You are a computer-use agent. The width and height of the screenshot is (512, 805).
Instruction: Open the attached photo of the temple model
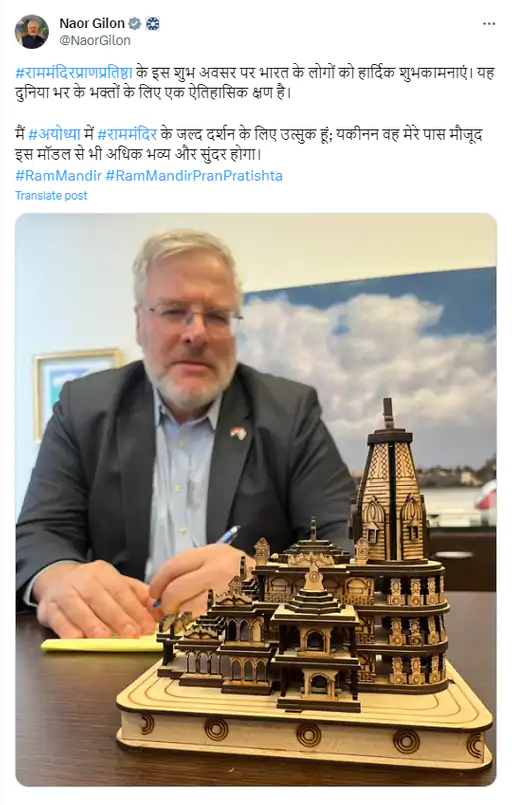pos(256,500)
